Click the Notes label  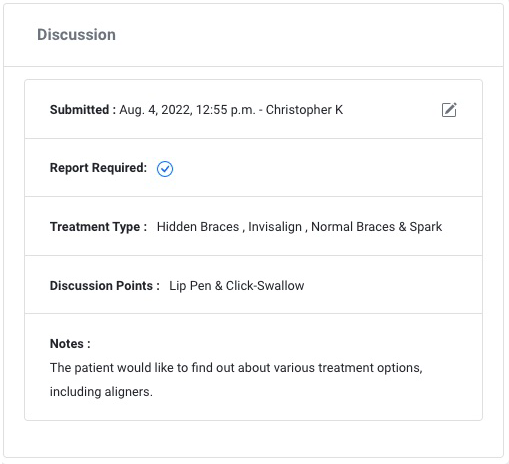70,344
